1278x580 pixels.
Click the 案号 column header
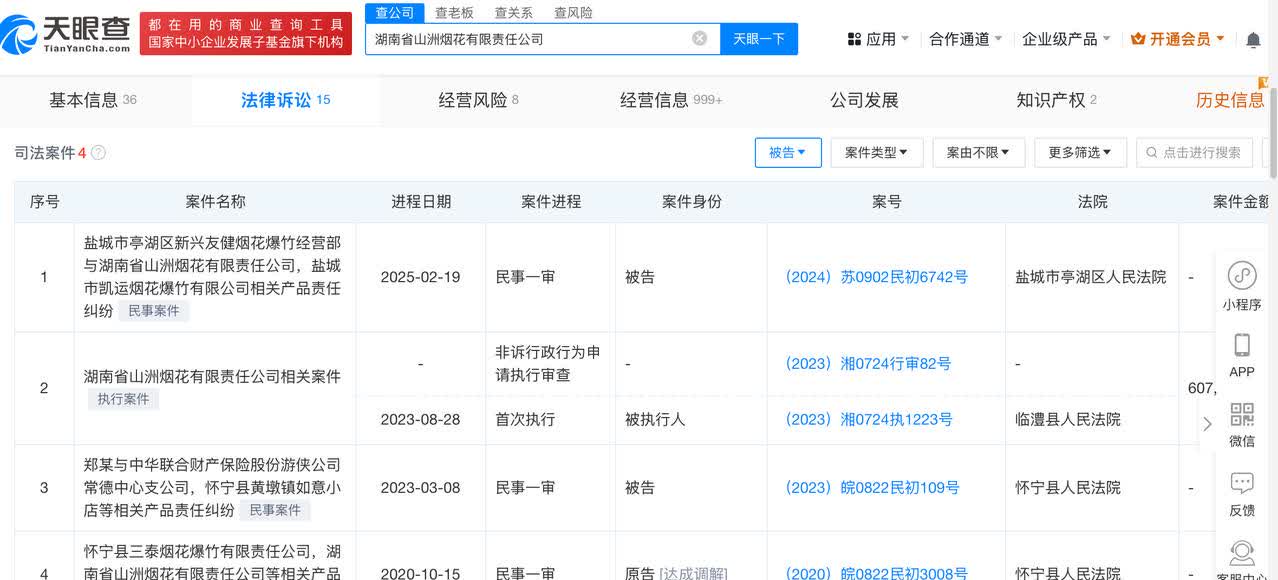(886, 202)
